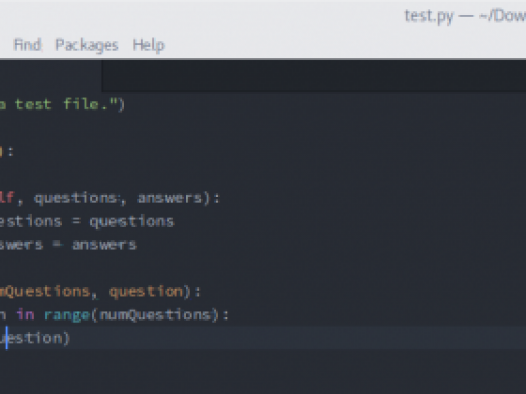
Task: Click empty editor area below last code line
Action: click(263, 372)
